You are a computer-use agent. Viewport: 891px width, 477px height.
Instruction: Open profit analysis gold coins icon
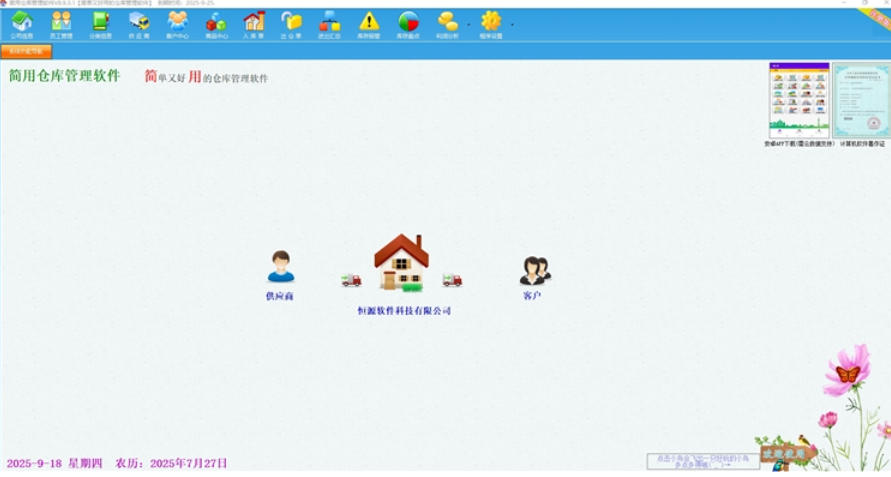coord(447,24)
